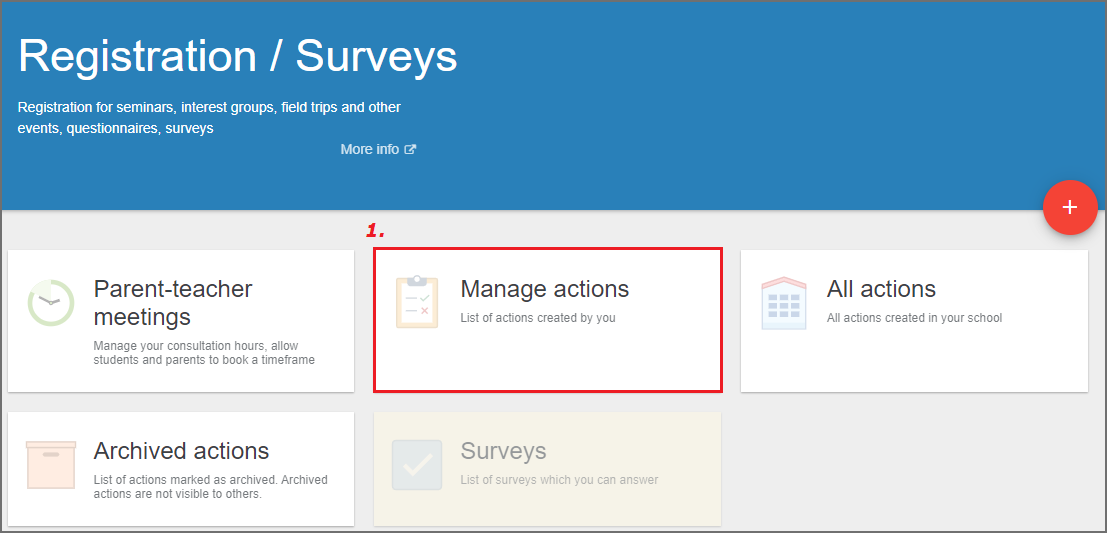Click the Registration / Surveys page heading
The width and height of the screenshot is (1107, 533).
(x=238, y=56)
